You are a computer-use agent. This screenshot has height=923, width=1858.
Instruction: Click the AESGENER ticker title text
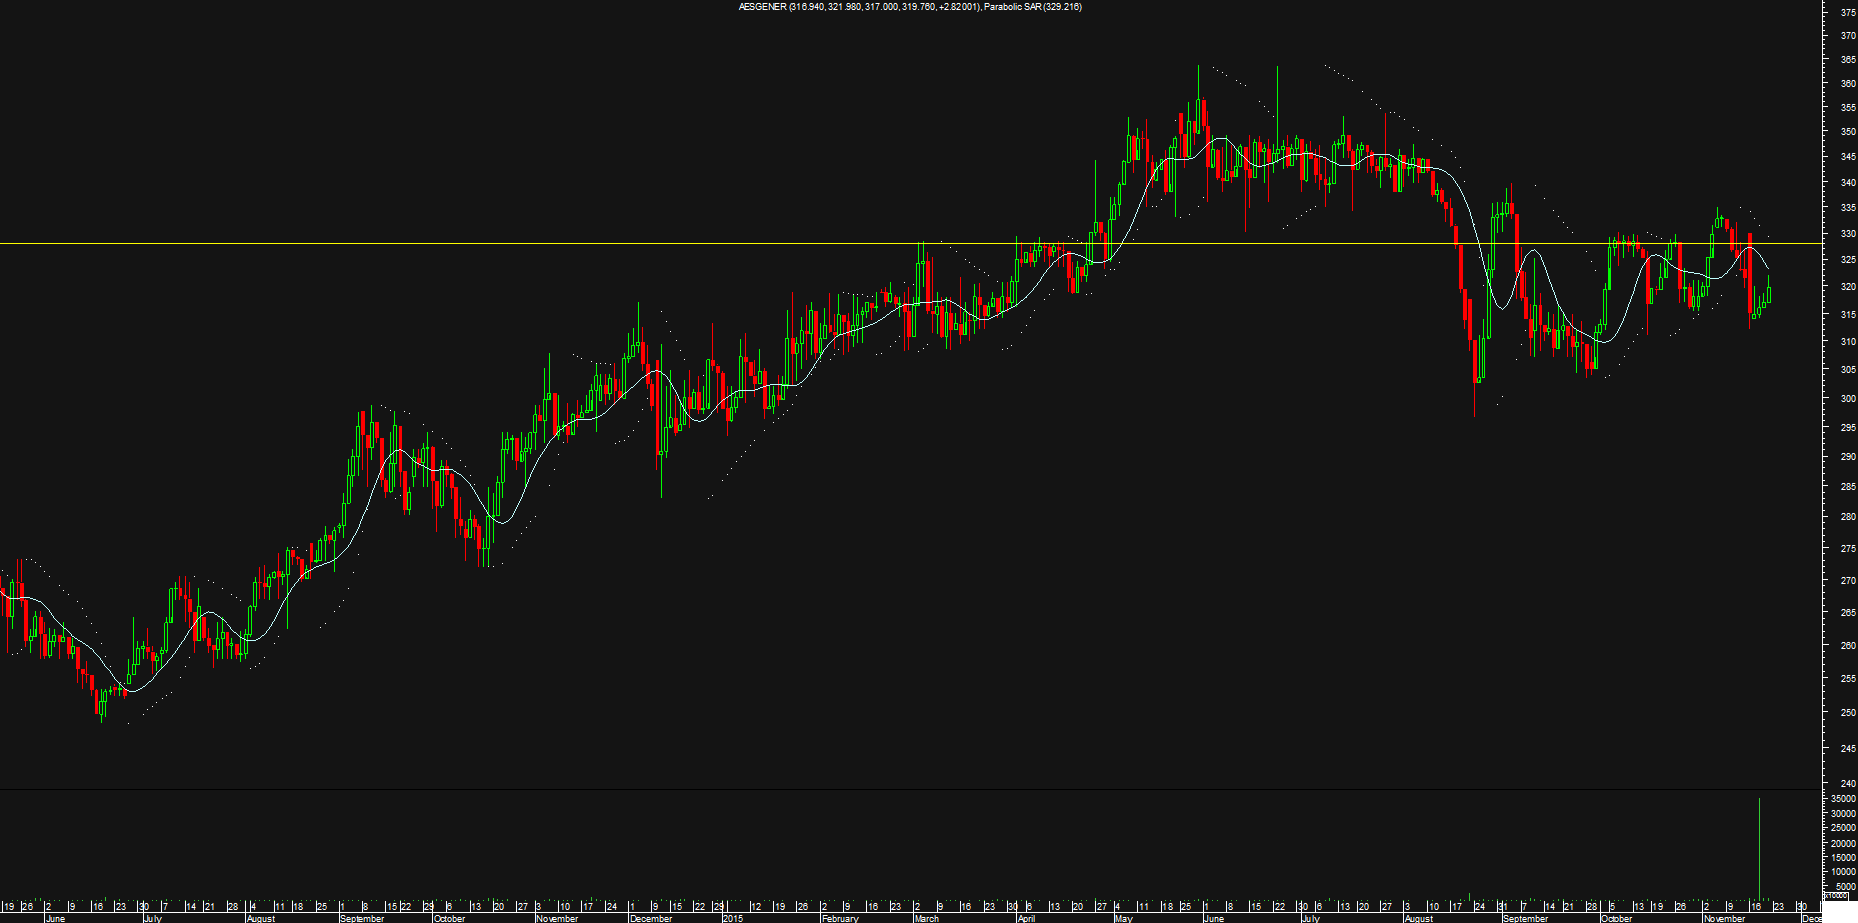[x=762, y=7]
